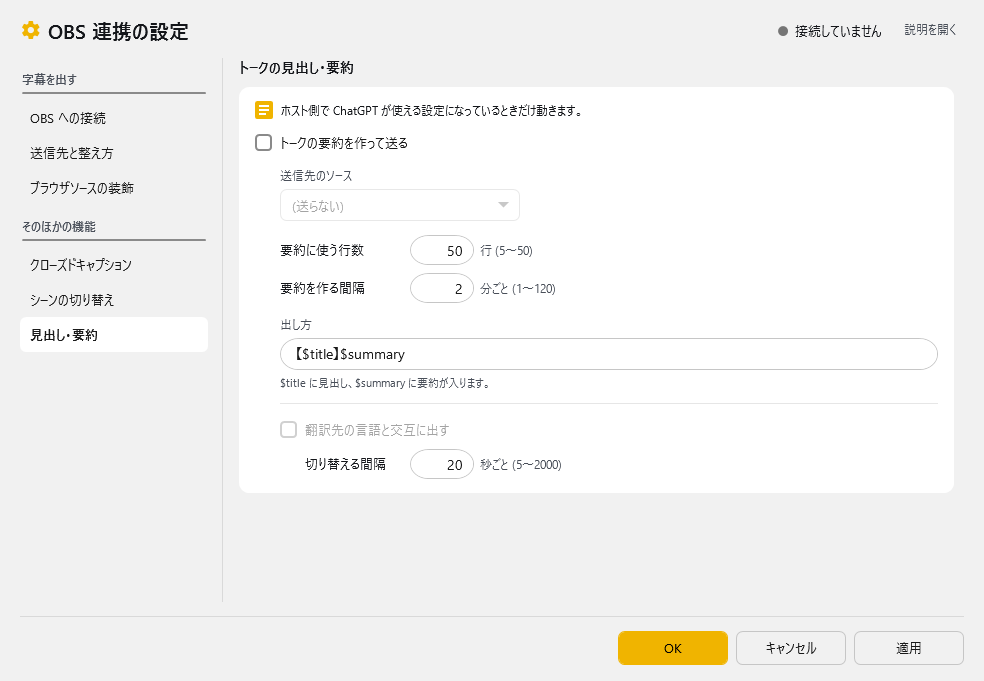984x681 pixels.
Task: Enable トークの要約を作って送る checkbox
Action: point(264,143)
